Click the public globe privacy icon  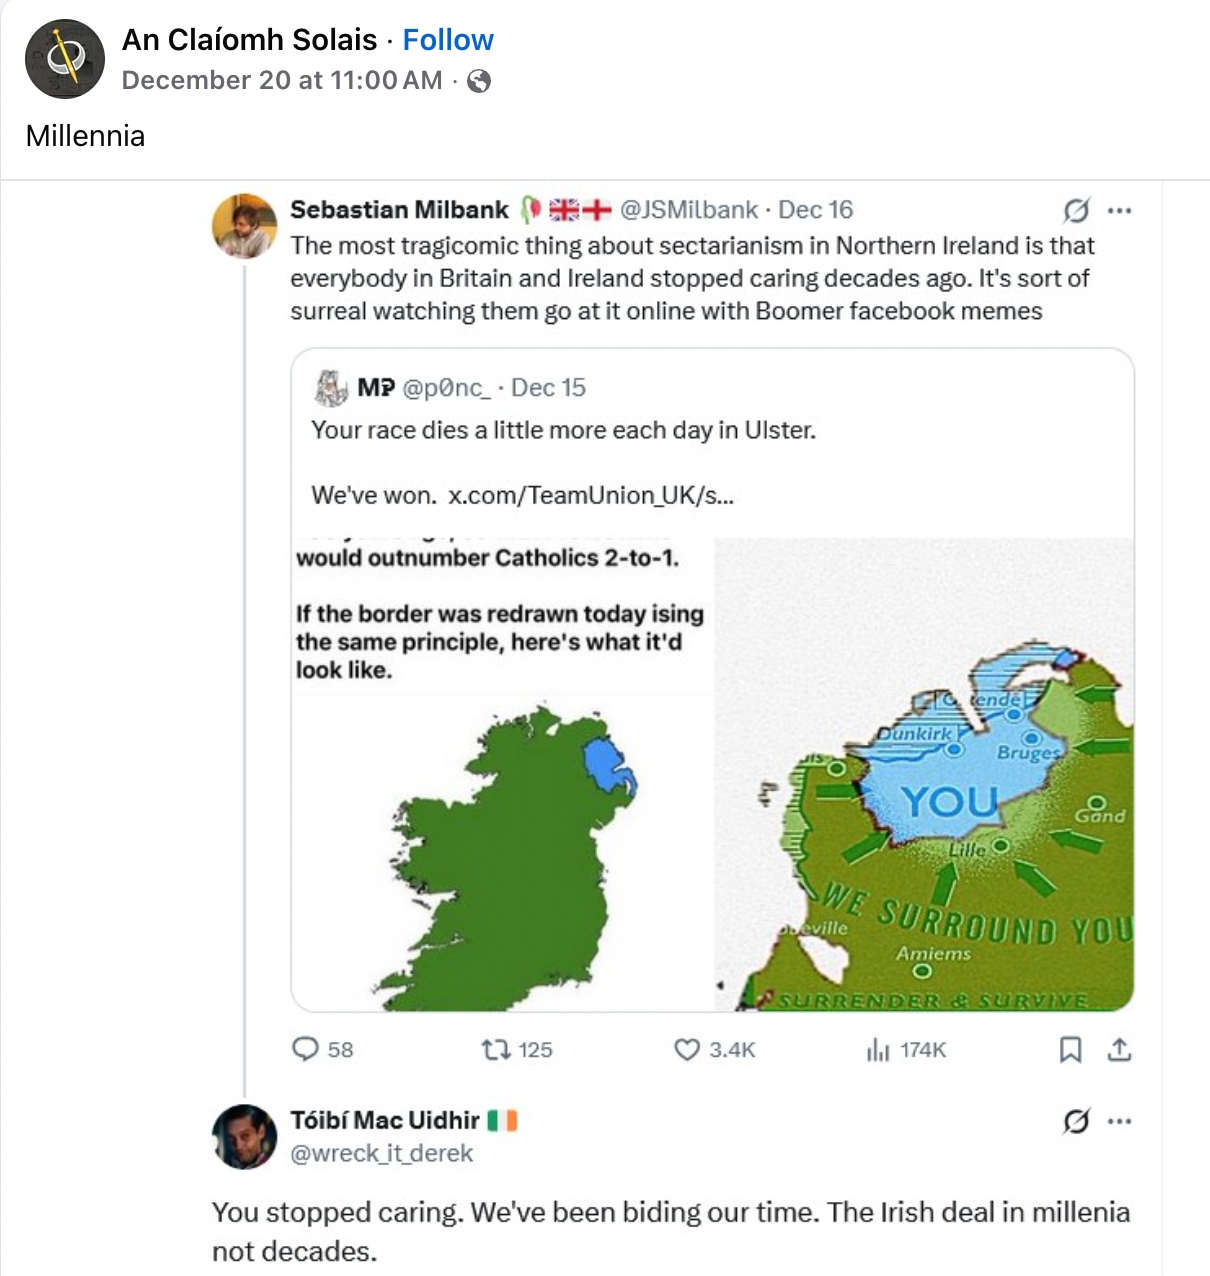[x=479, y=81]
